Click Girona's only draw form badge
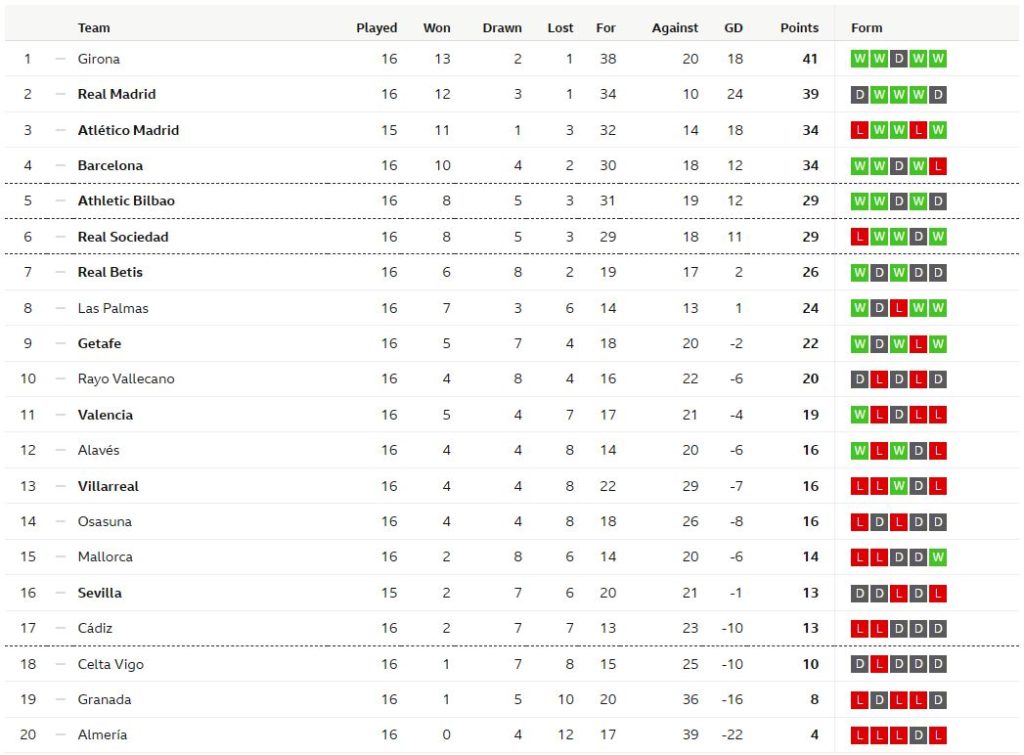 (x=898, y=59)
